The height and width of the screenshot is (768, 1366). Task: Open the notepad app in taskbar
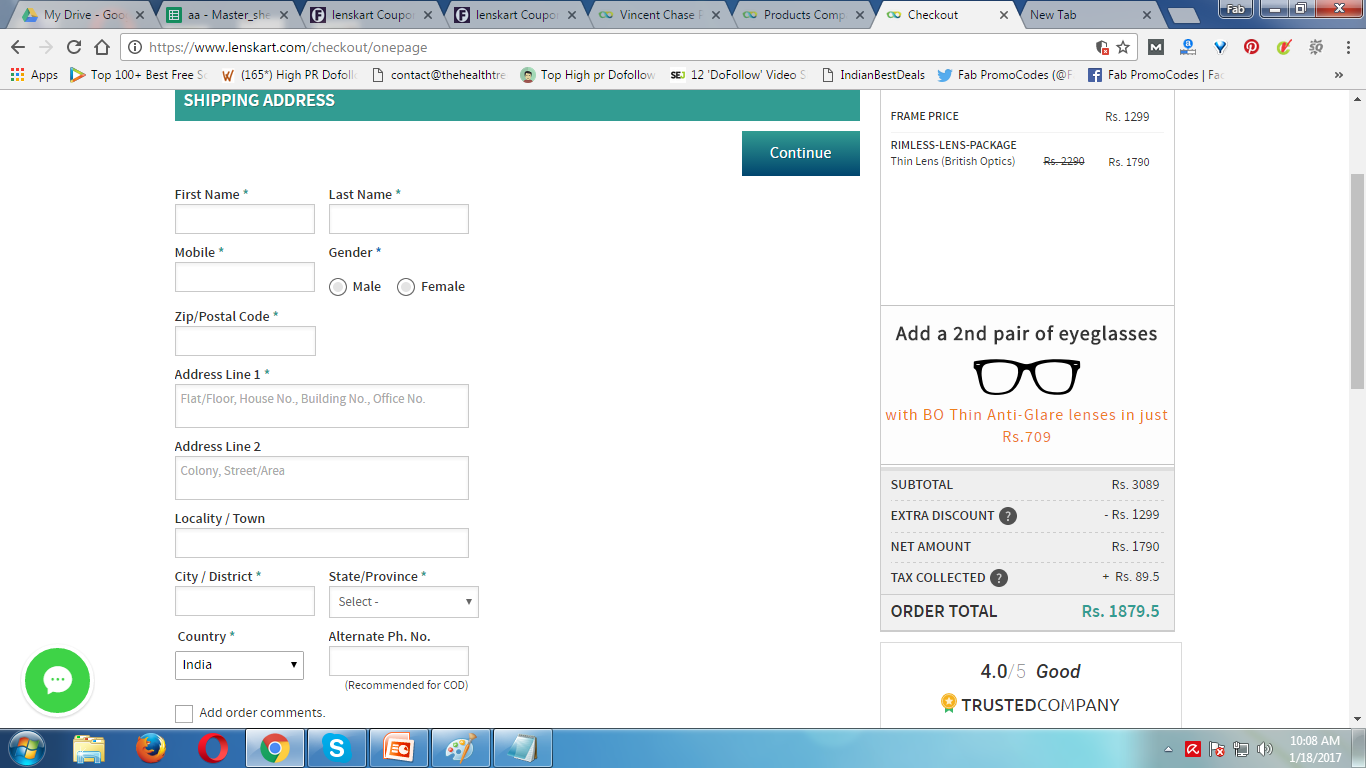pos(523,748)
